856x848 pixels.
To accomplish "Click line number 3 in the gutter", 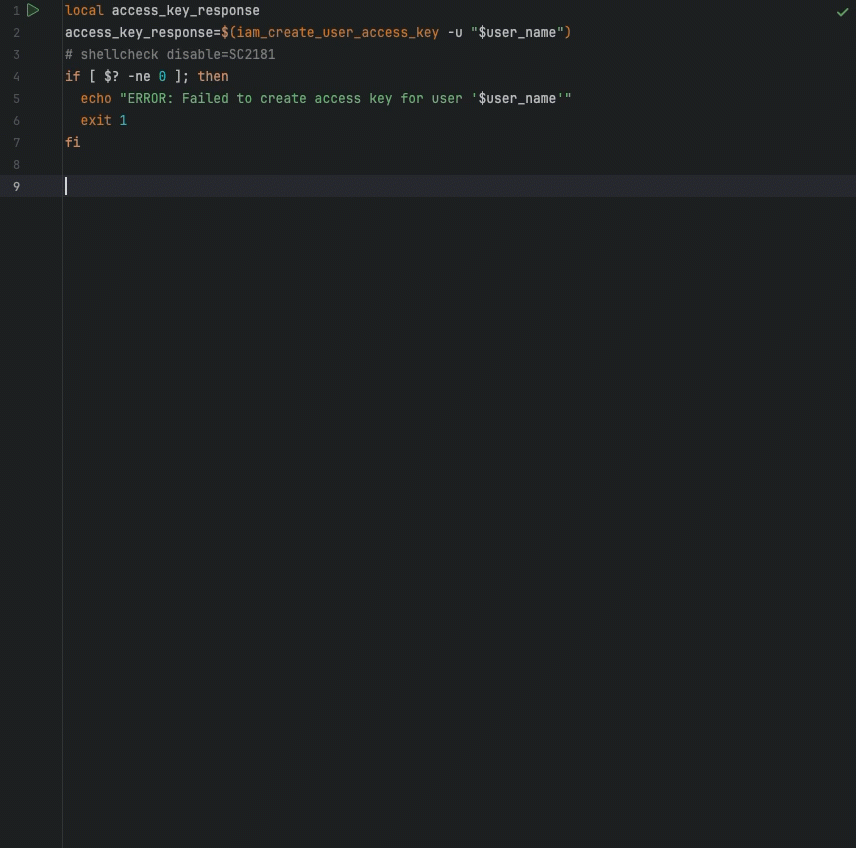I will [16, 54].
